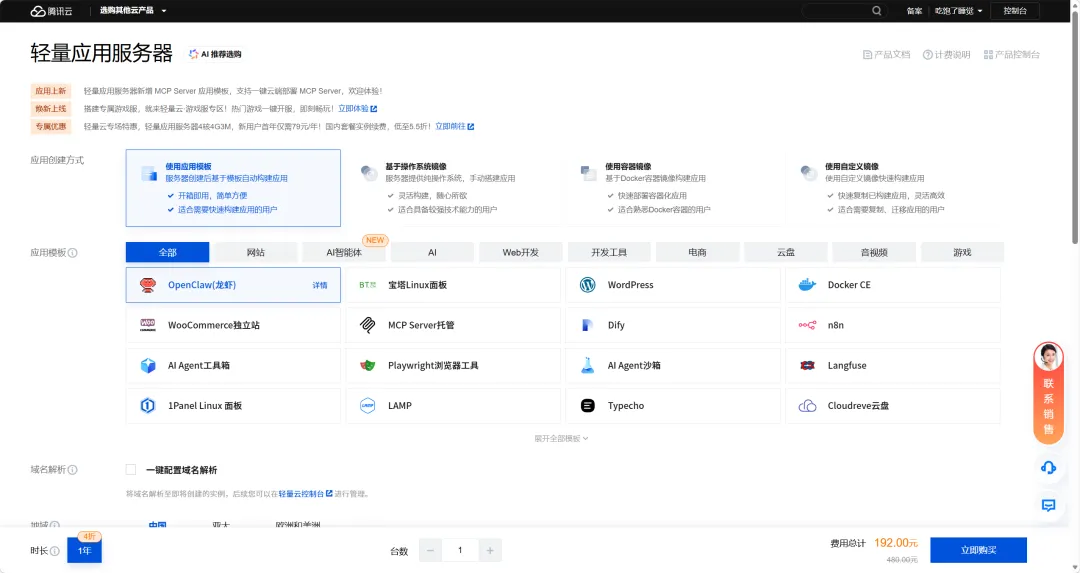Click the search magnifier icon

coord(876,11)
